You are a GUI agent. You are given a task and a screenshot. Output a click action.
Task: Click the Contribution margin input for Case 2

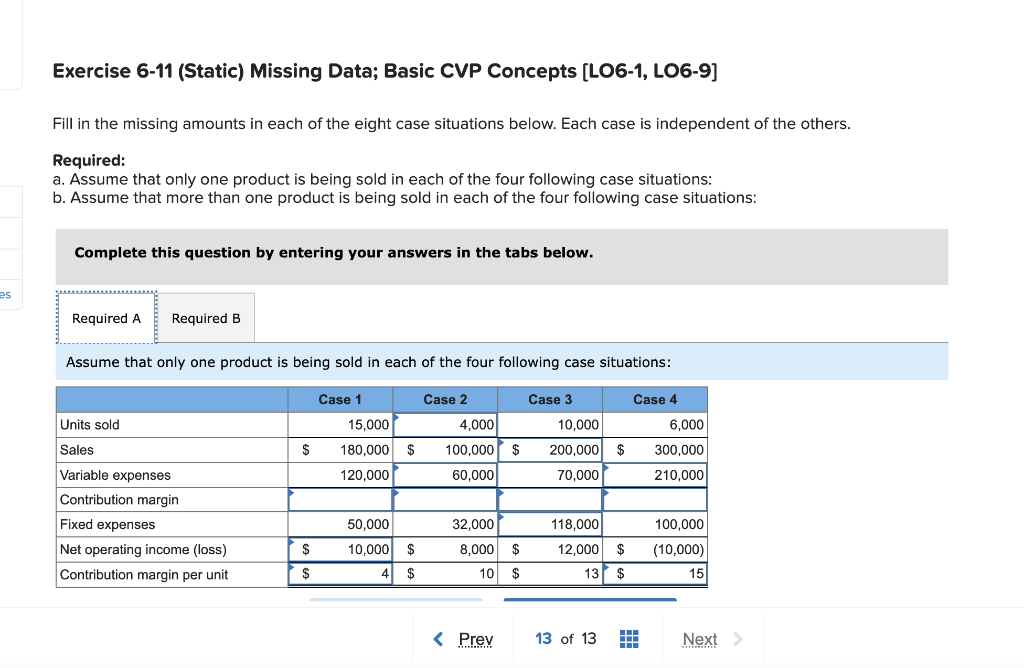[x=445, y=499]
